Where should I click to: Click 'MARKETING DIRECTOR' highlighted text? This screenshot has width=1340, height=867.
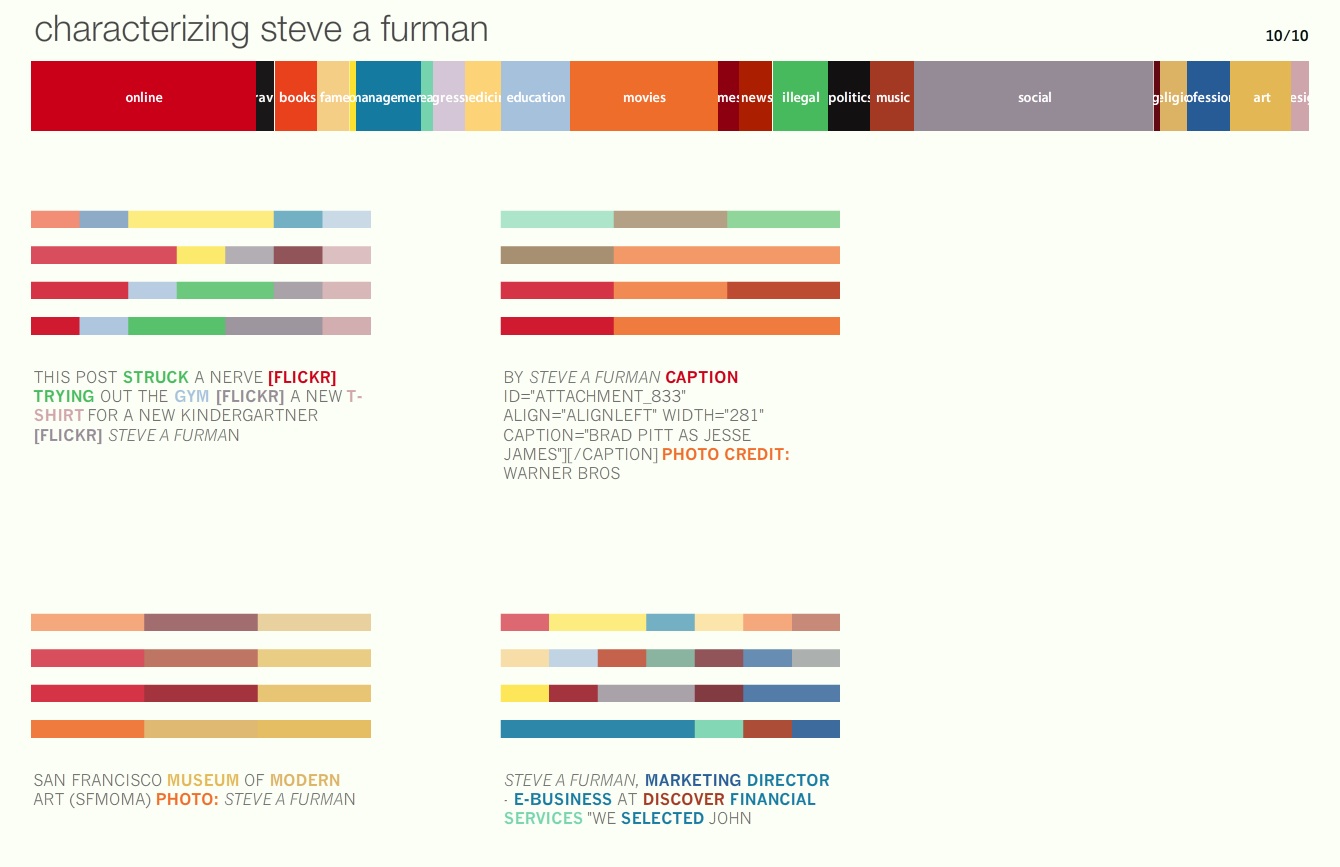pyautogui.click(x=737, y=781)
